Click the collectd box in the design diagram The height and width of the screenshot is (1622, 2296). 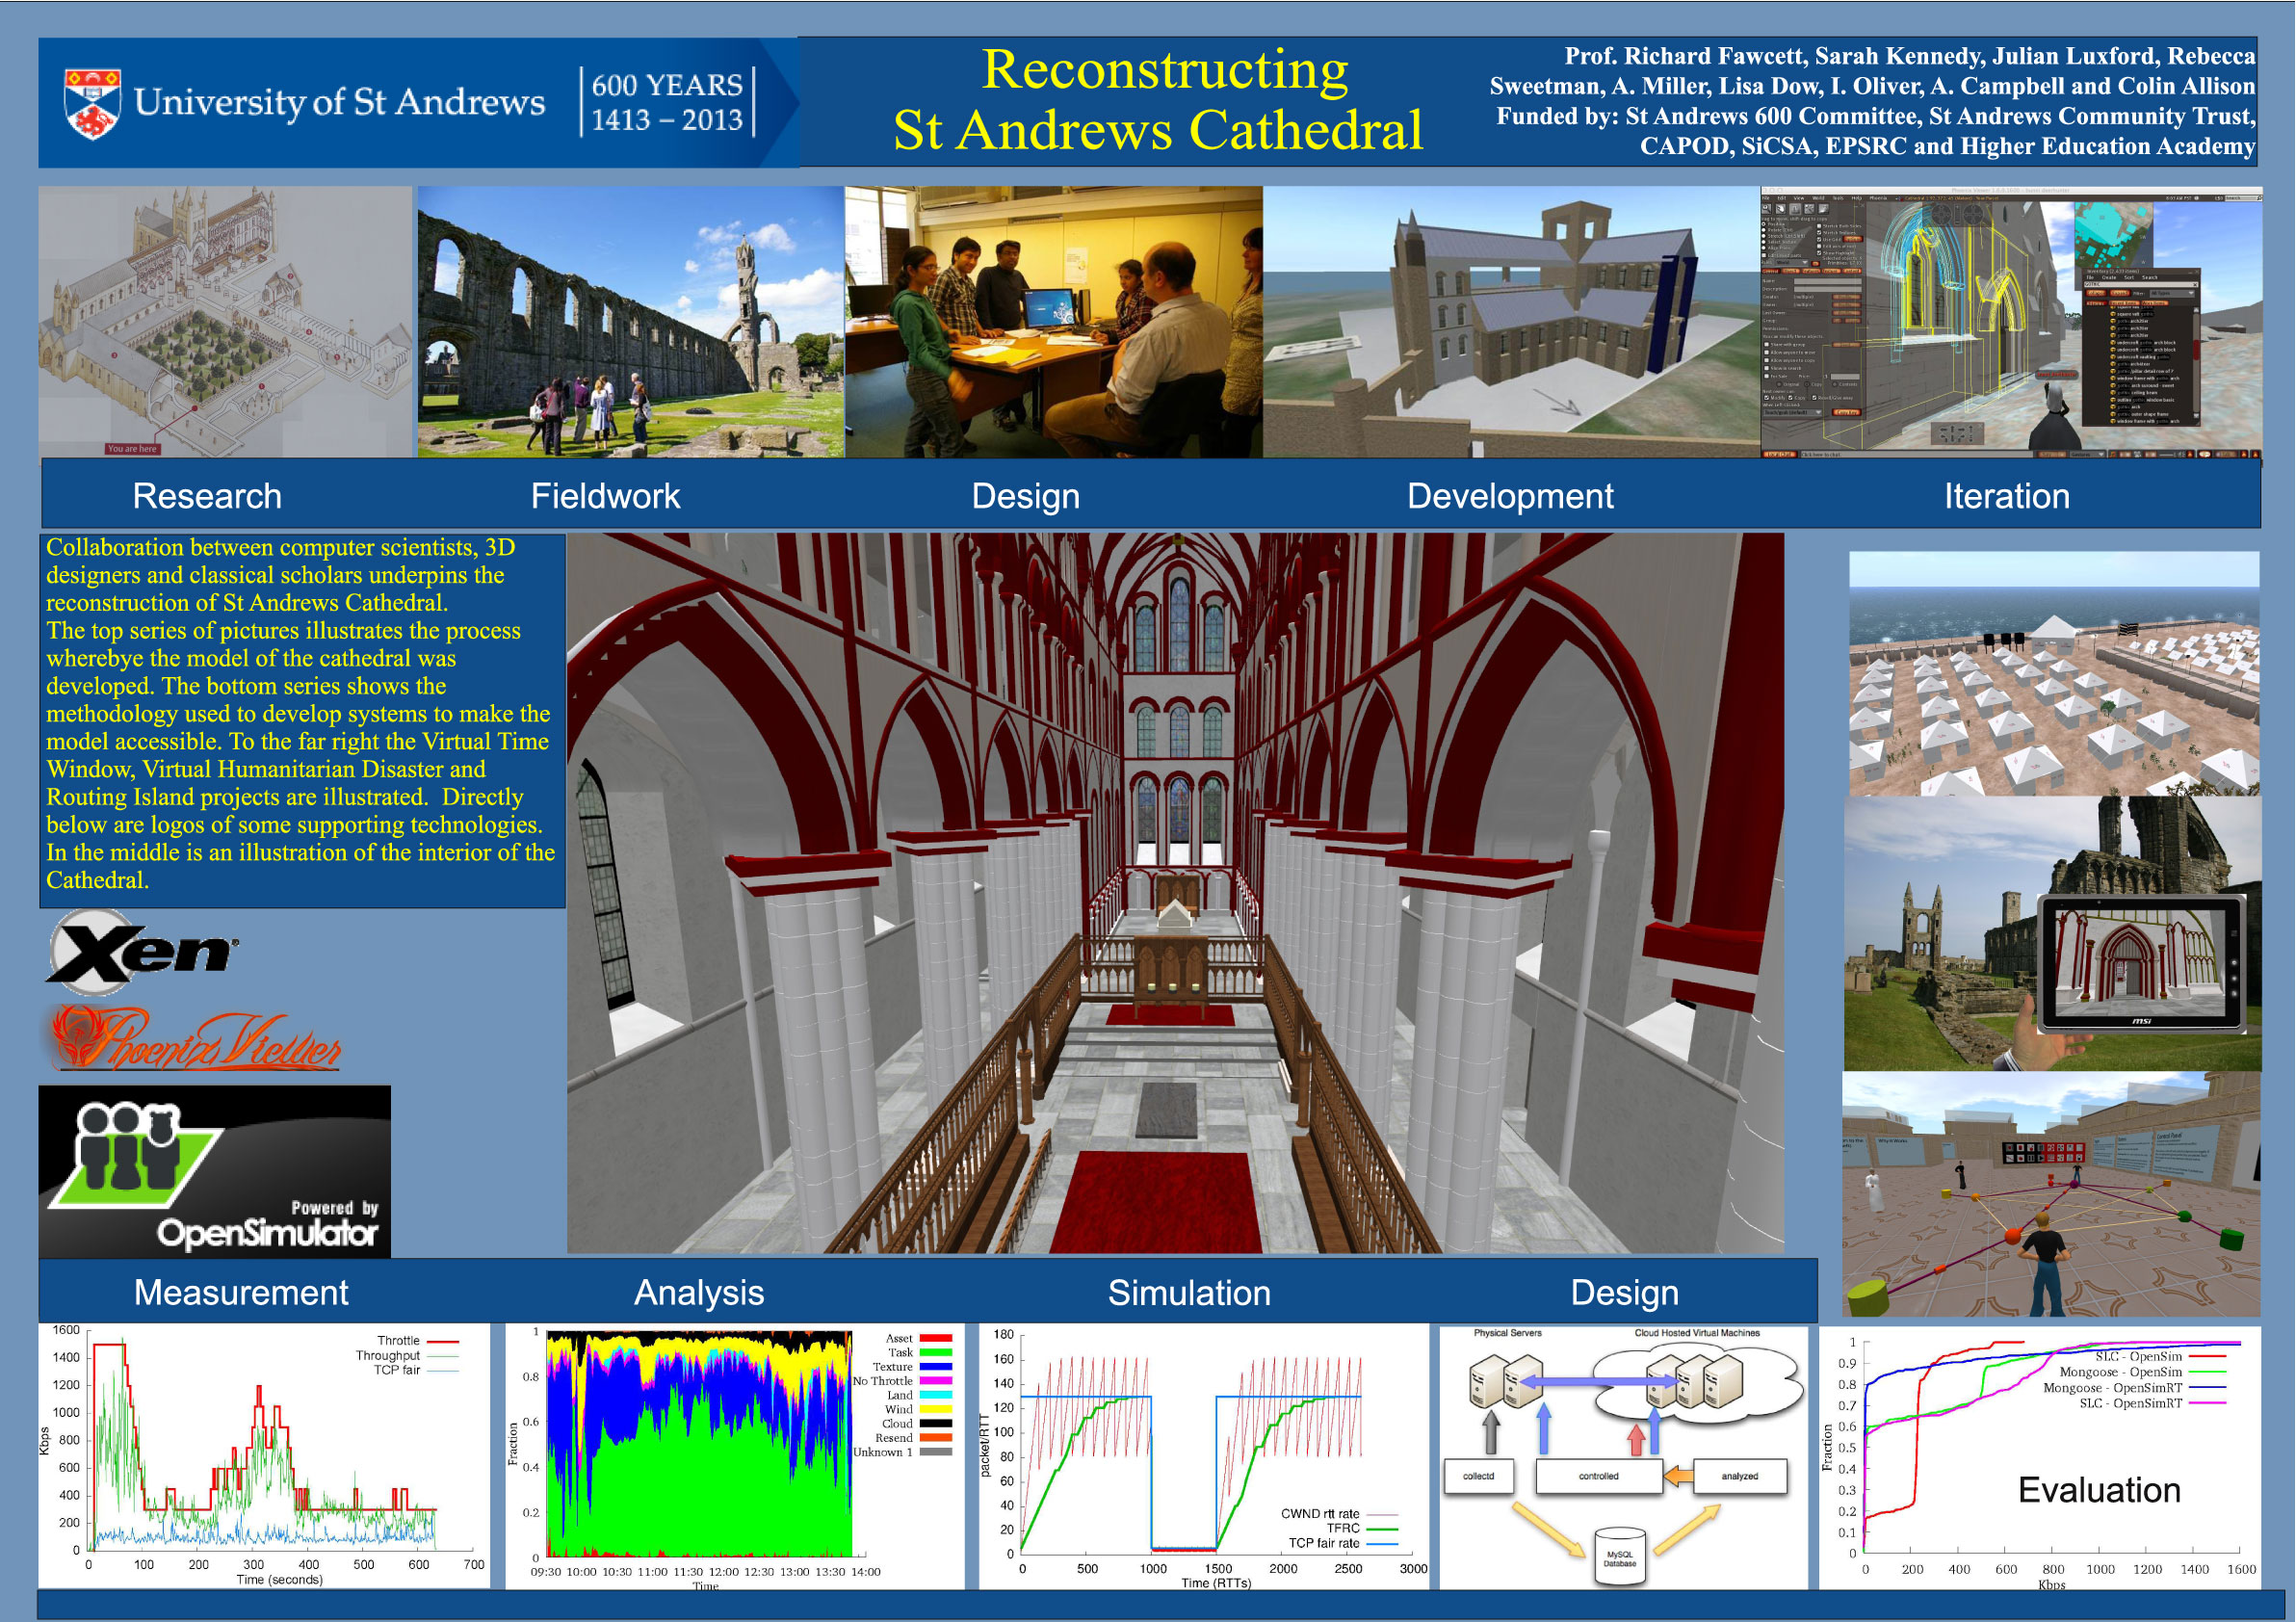click(1478, 1476)
